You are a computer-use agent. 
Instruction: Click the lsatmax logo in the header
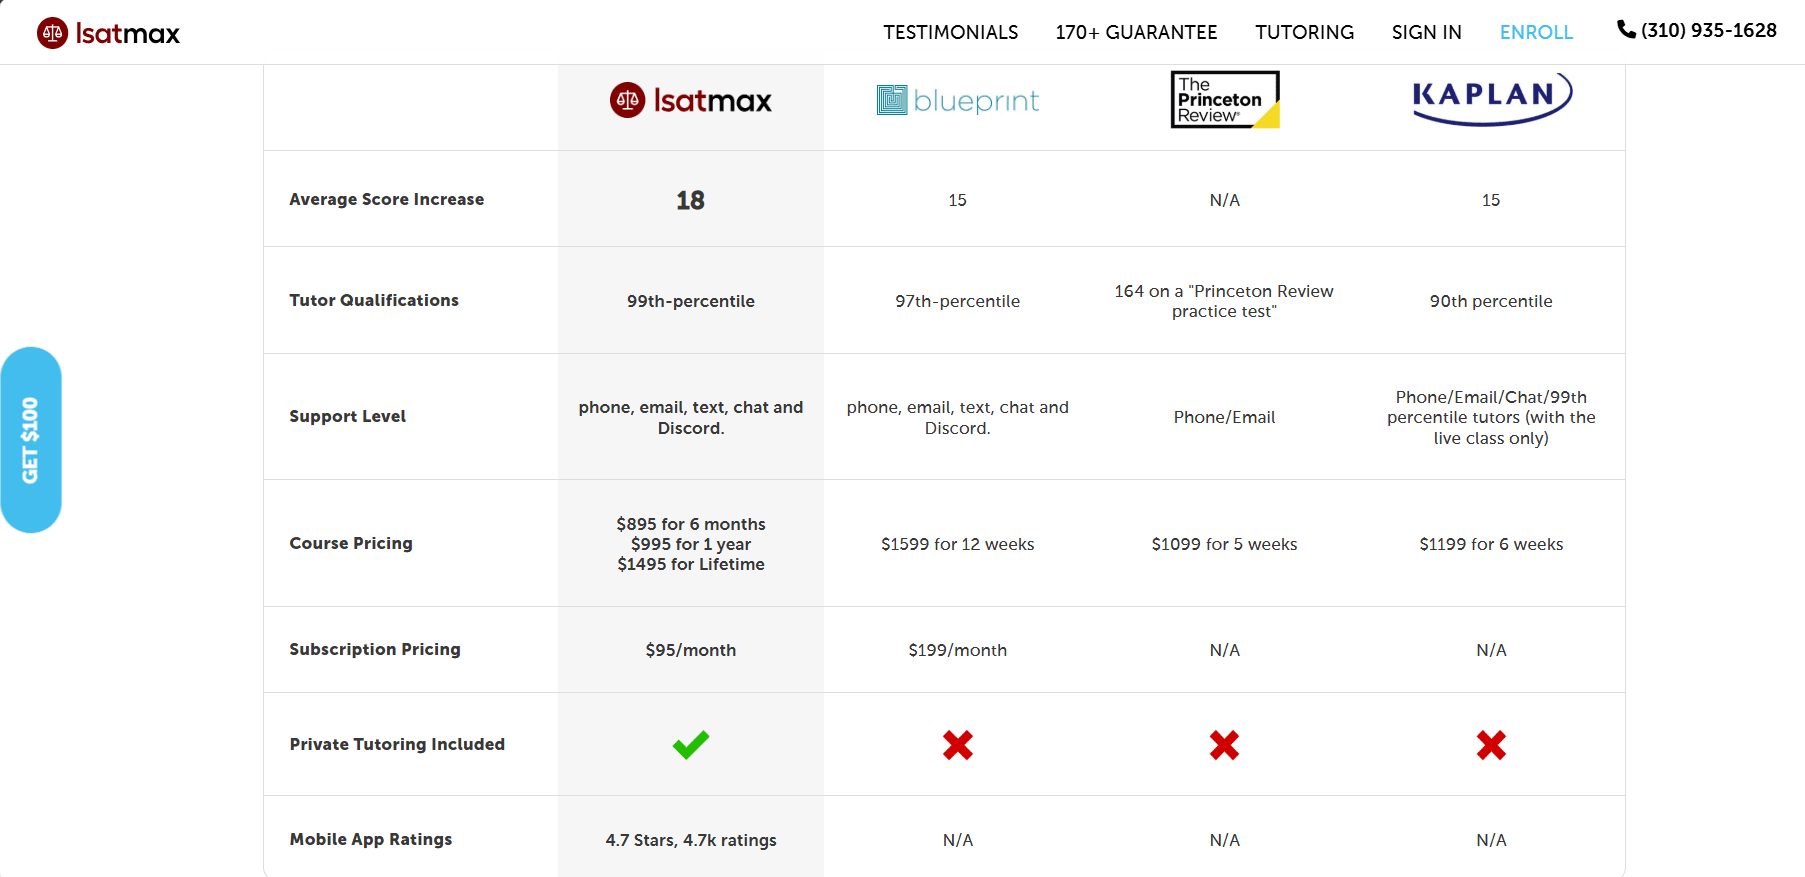[108, 33]
